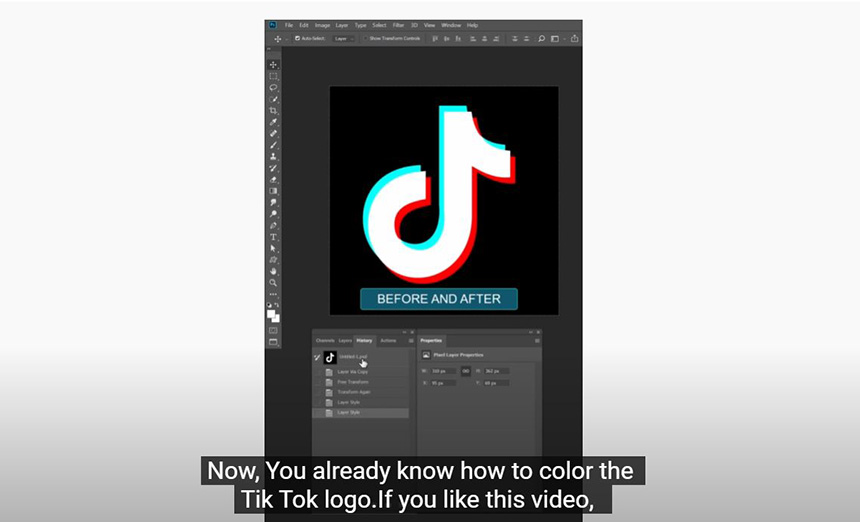Click the background color swatch
860x522 pixels.
pos(276,319)
